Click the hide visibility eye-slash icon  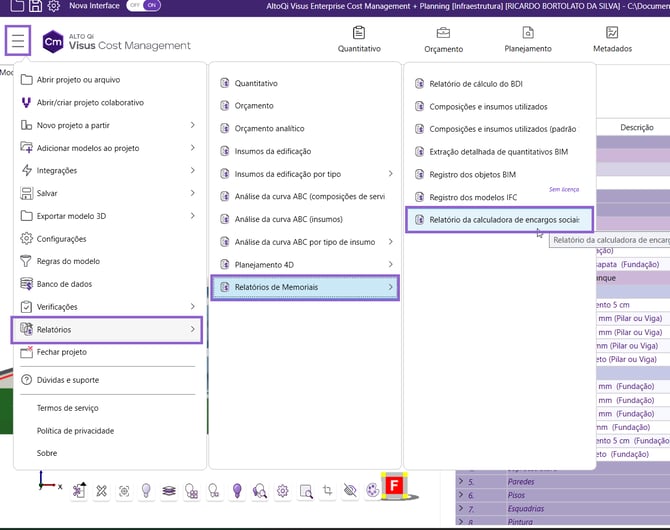click(x=349, y=491)
